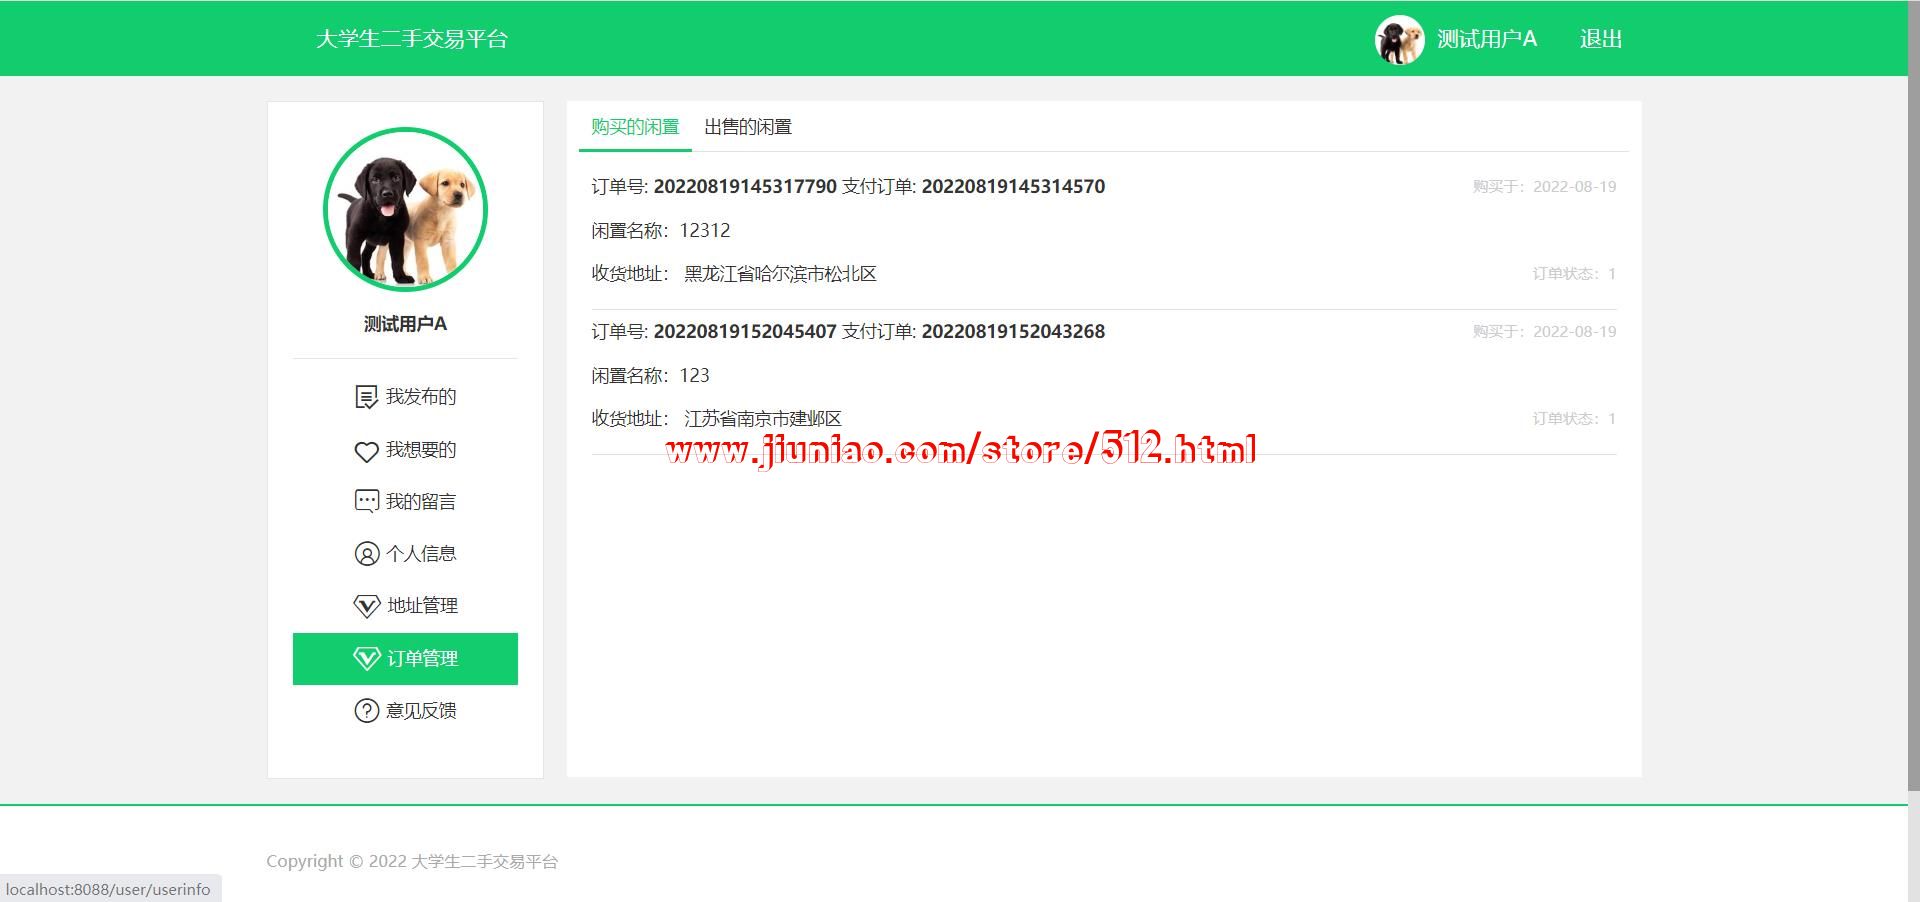Open the 大学生二手交易平台 home title
1920x902 pixels.
pyautogui.click(x=412, y=39)
